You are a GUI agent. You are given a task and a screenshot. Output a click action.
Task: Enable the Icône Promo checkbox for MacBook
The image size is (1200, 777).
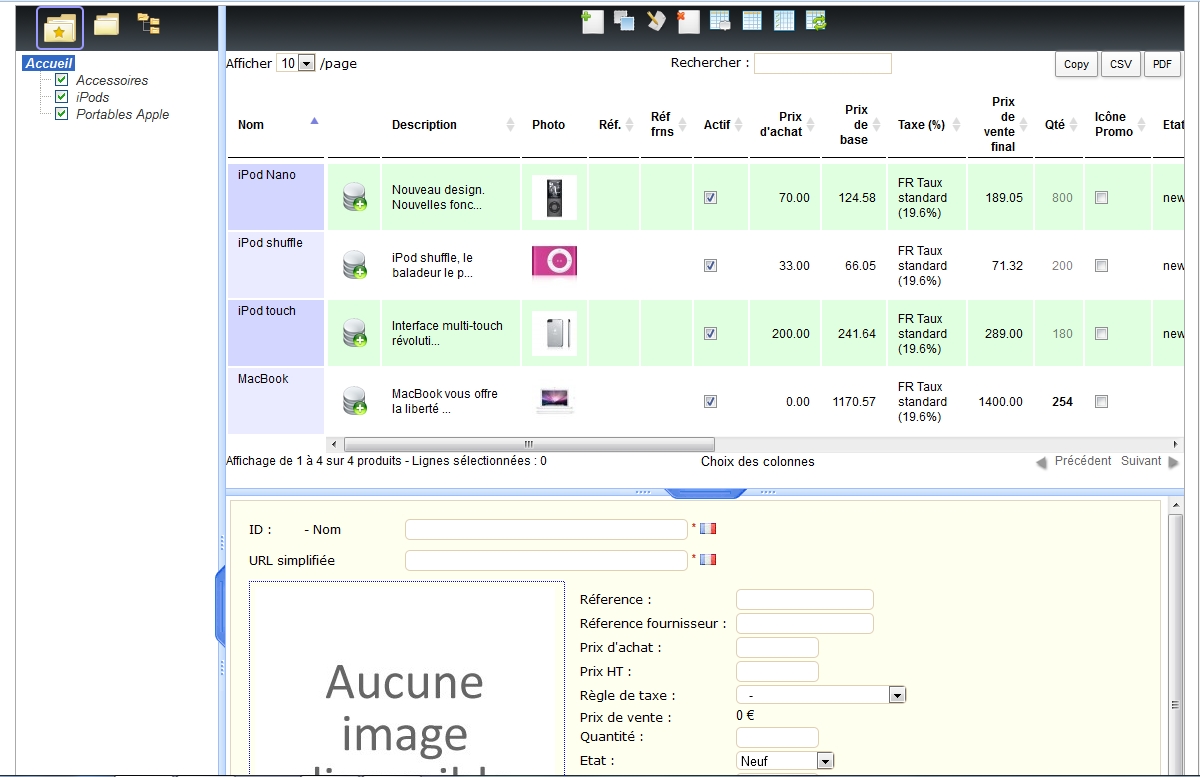coord(1101,402)
